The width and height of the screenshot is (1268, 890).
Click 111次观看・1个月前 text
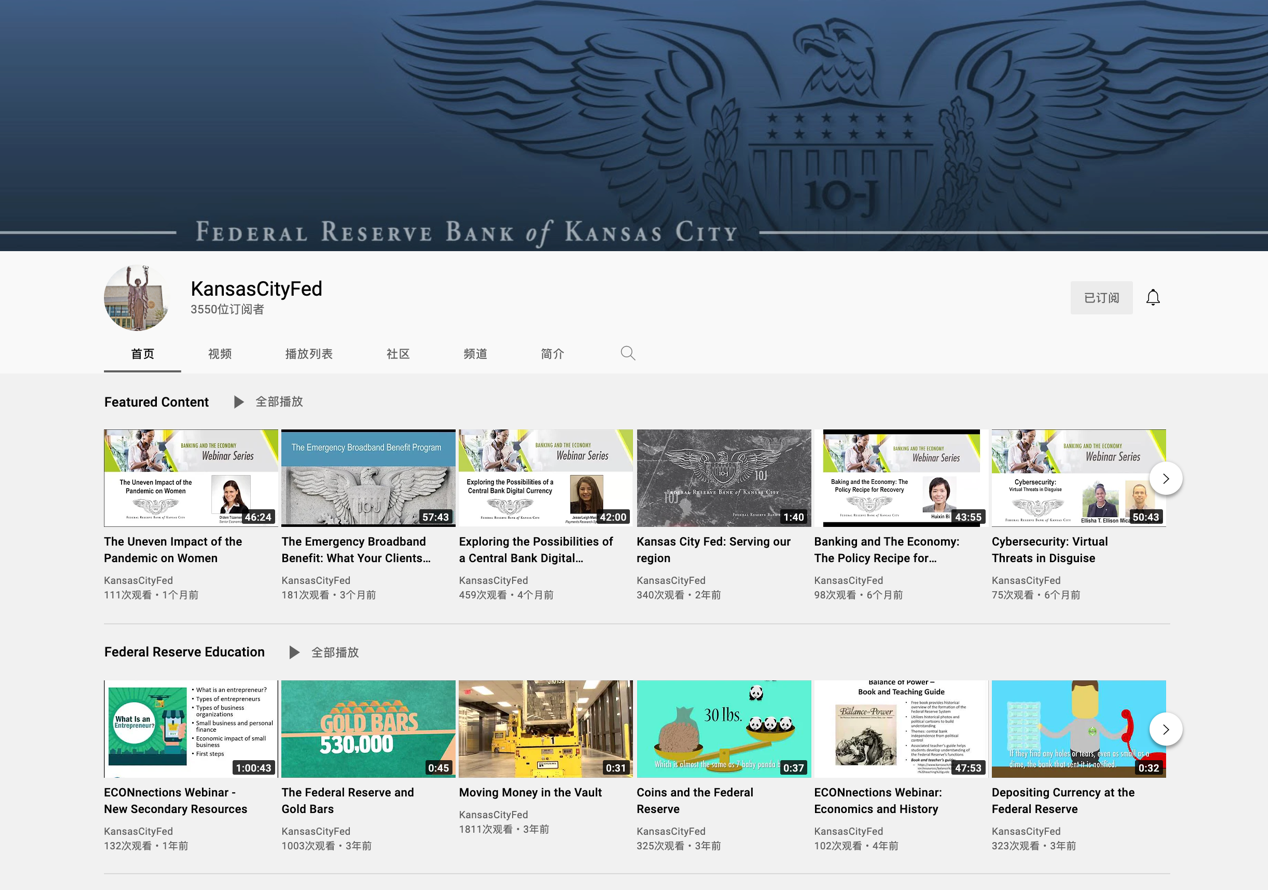point(151,595)
